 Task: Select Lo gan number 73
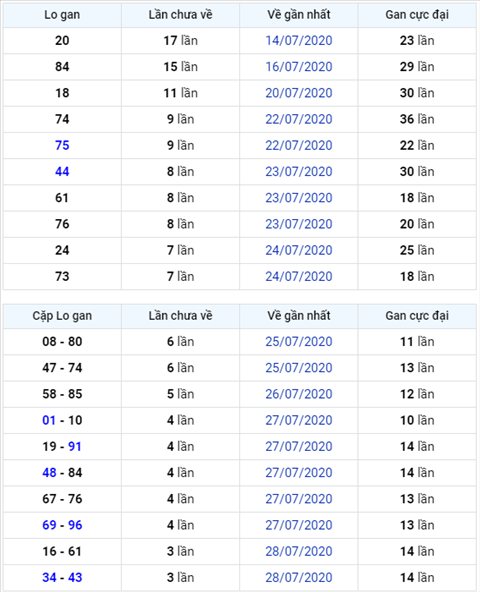(62, 276)
